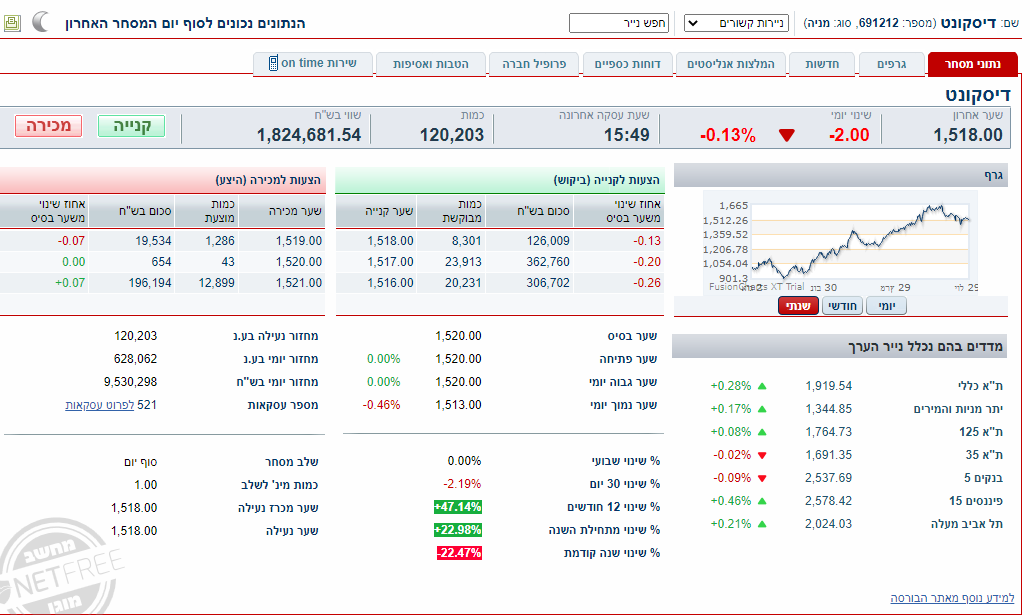Screen dimensions: 1030x615
Task: Open the דוחות כספיים tab
Action: [627, 64]
